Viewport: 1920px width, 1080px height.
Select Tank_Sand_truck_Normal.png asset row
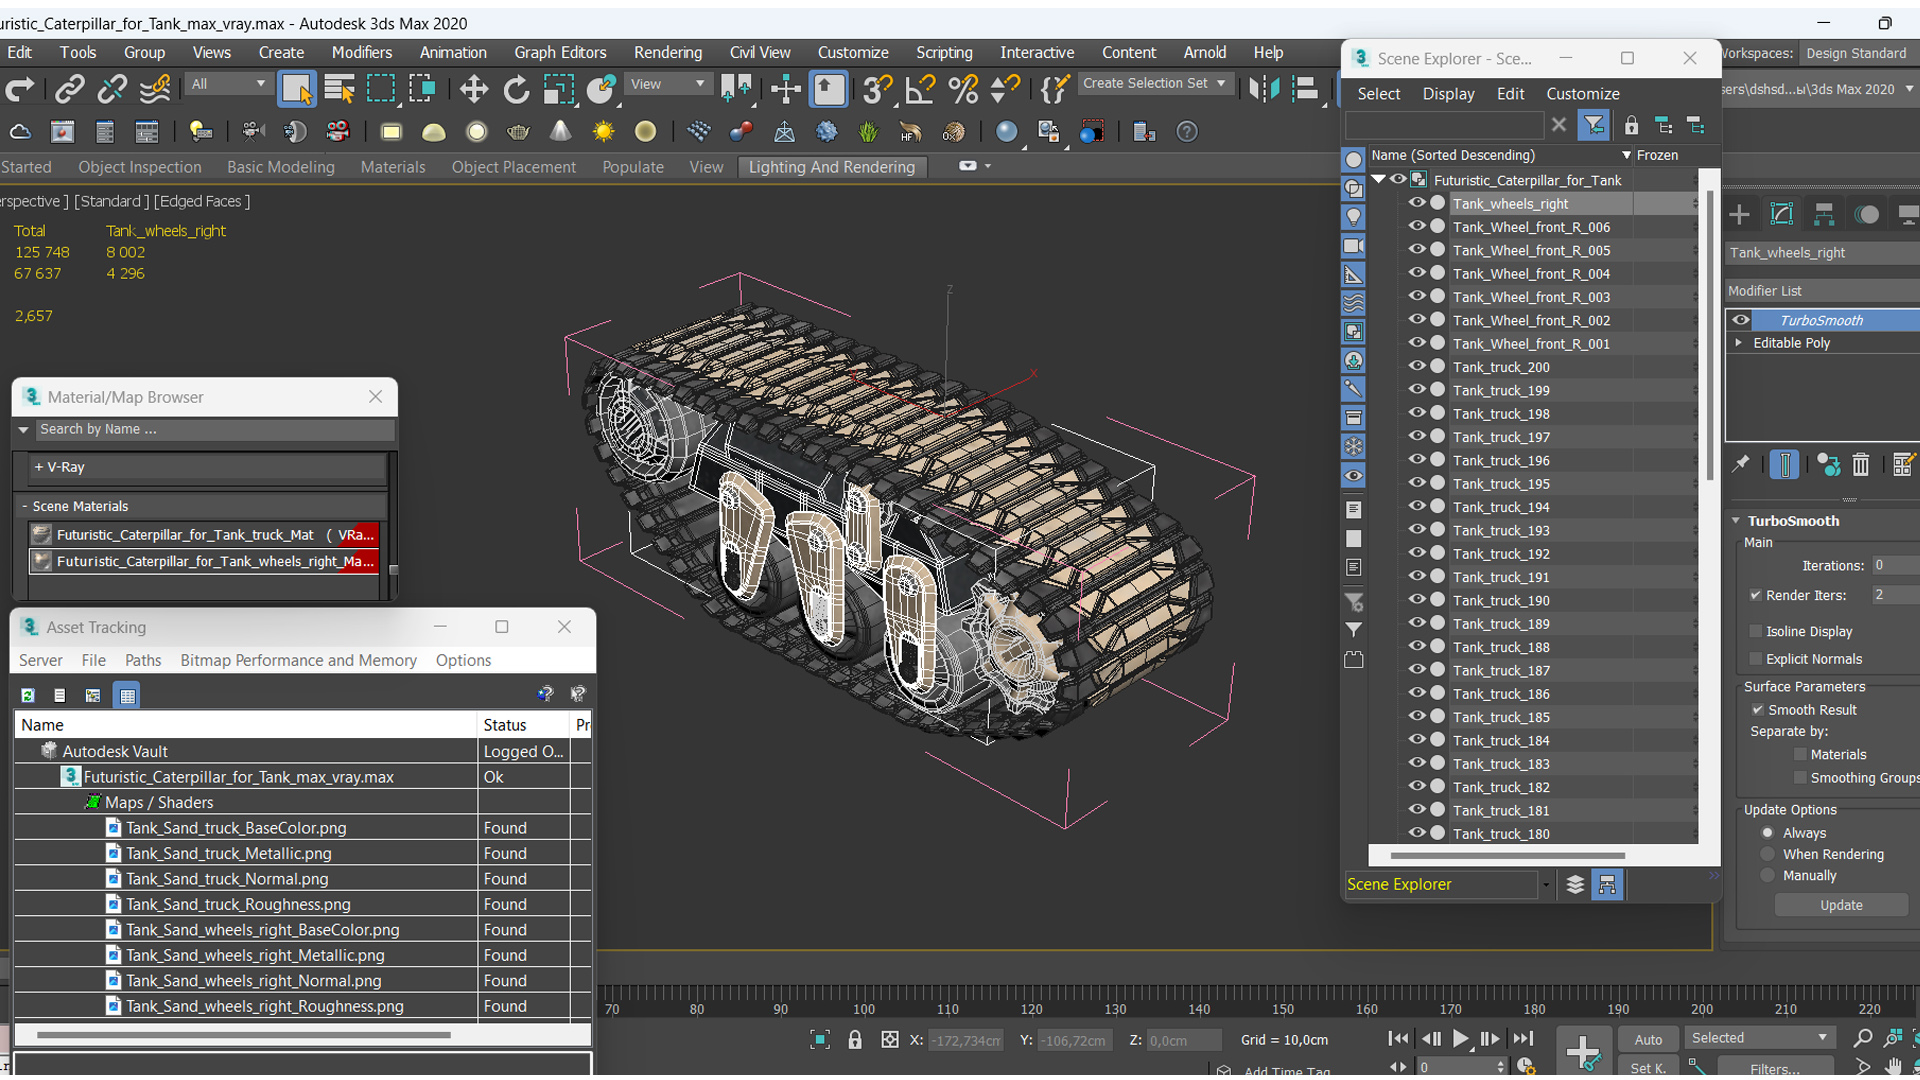coord(301,879)
